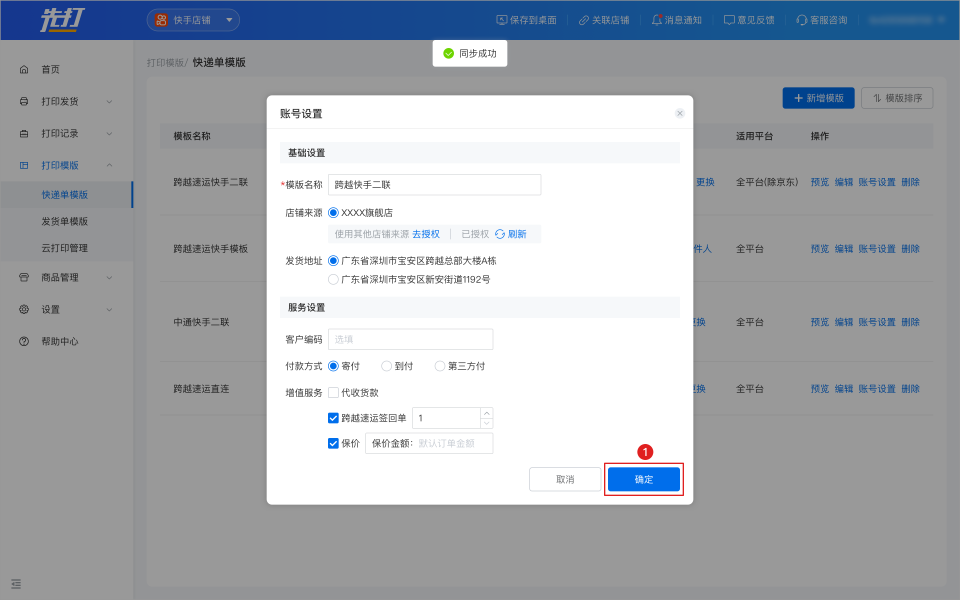
Task: Click the 客户编码 input field
Action: coord(410,339)
